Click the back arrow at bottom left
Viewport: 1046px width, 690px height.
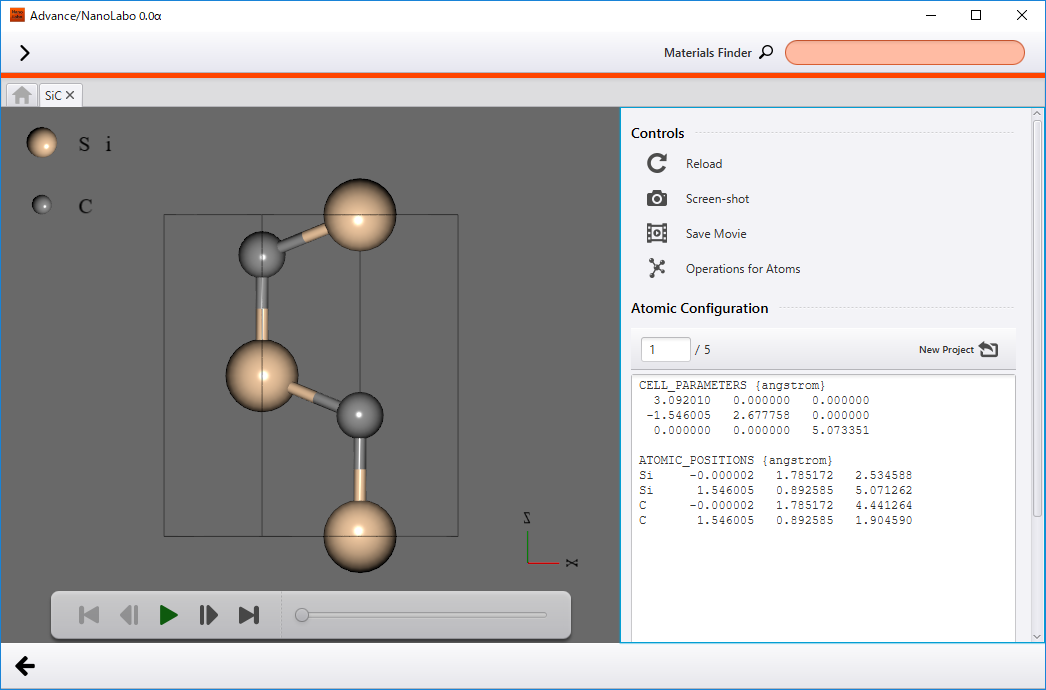(x=25, y=665)
